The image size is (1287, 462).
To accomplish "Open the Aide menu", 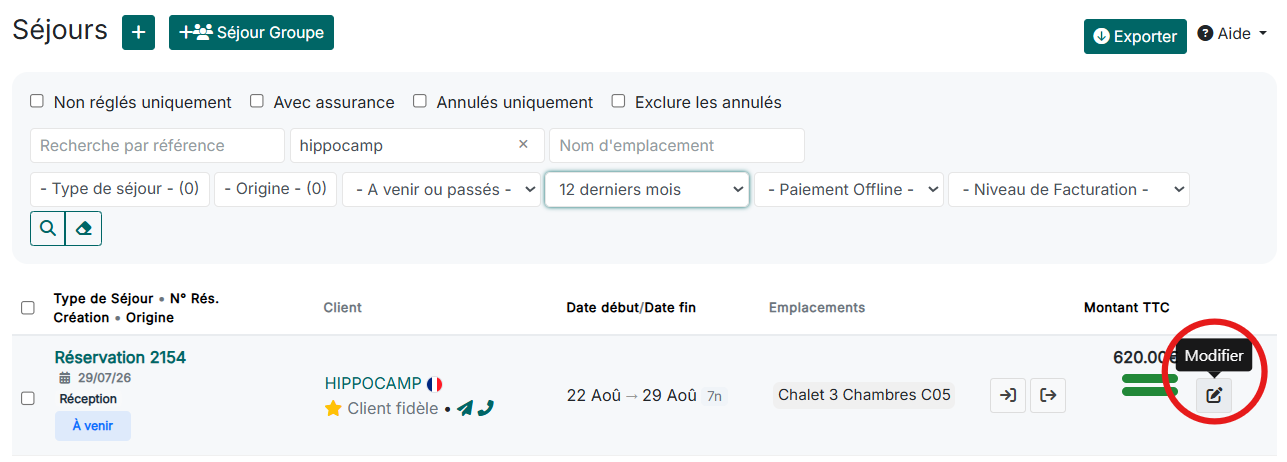I will 1232,33.
